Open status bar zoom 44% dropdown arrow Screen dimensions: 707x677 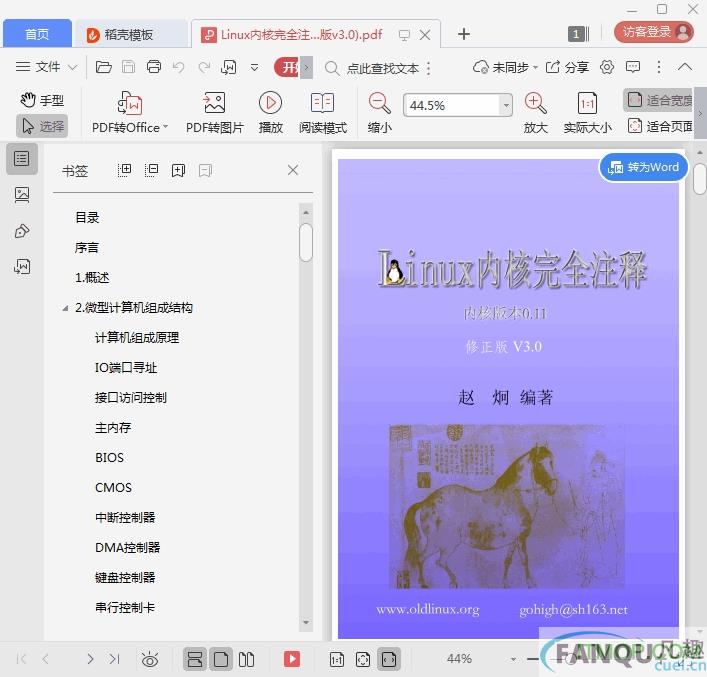(x=513, y=659)
